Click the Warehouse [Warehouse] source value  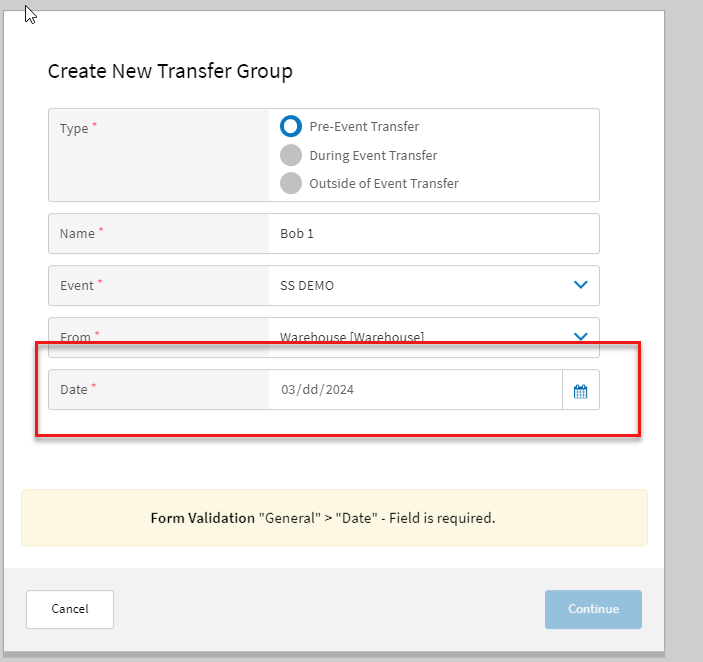tap(351, 337)
